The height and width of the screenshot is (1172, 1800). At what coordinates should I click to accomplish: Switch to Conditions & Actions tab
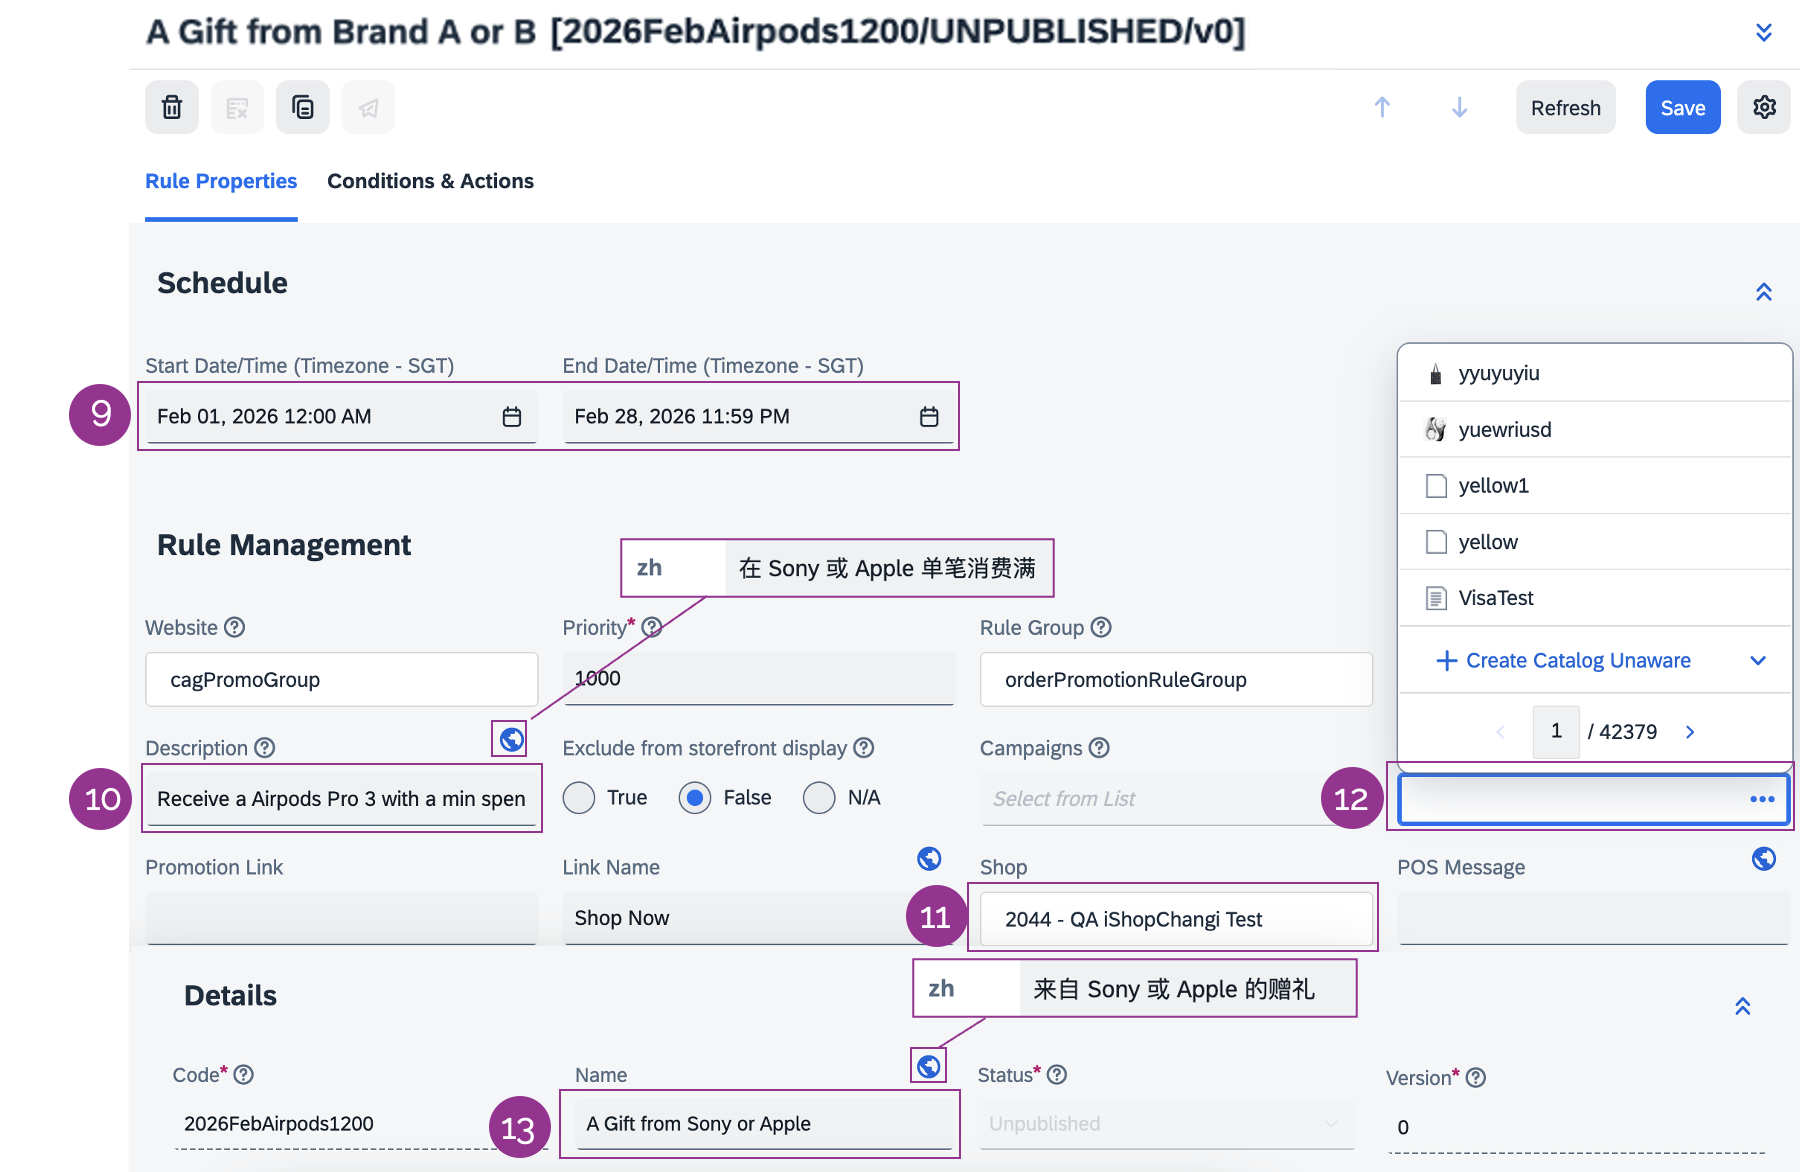tap(430, 181)
